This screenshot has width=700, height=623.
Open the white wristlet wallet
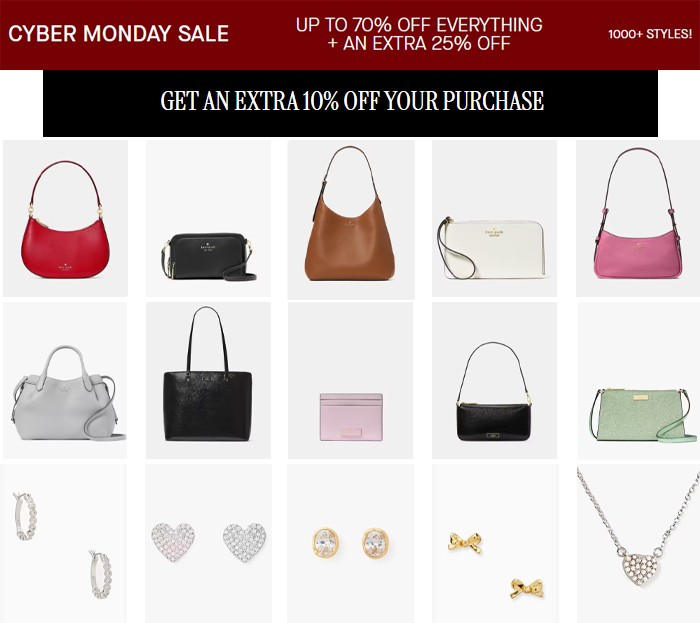[494, 218]
